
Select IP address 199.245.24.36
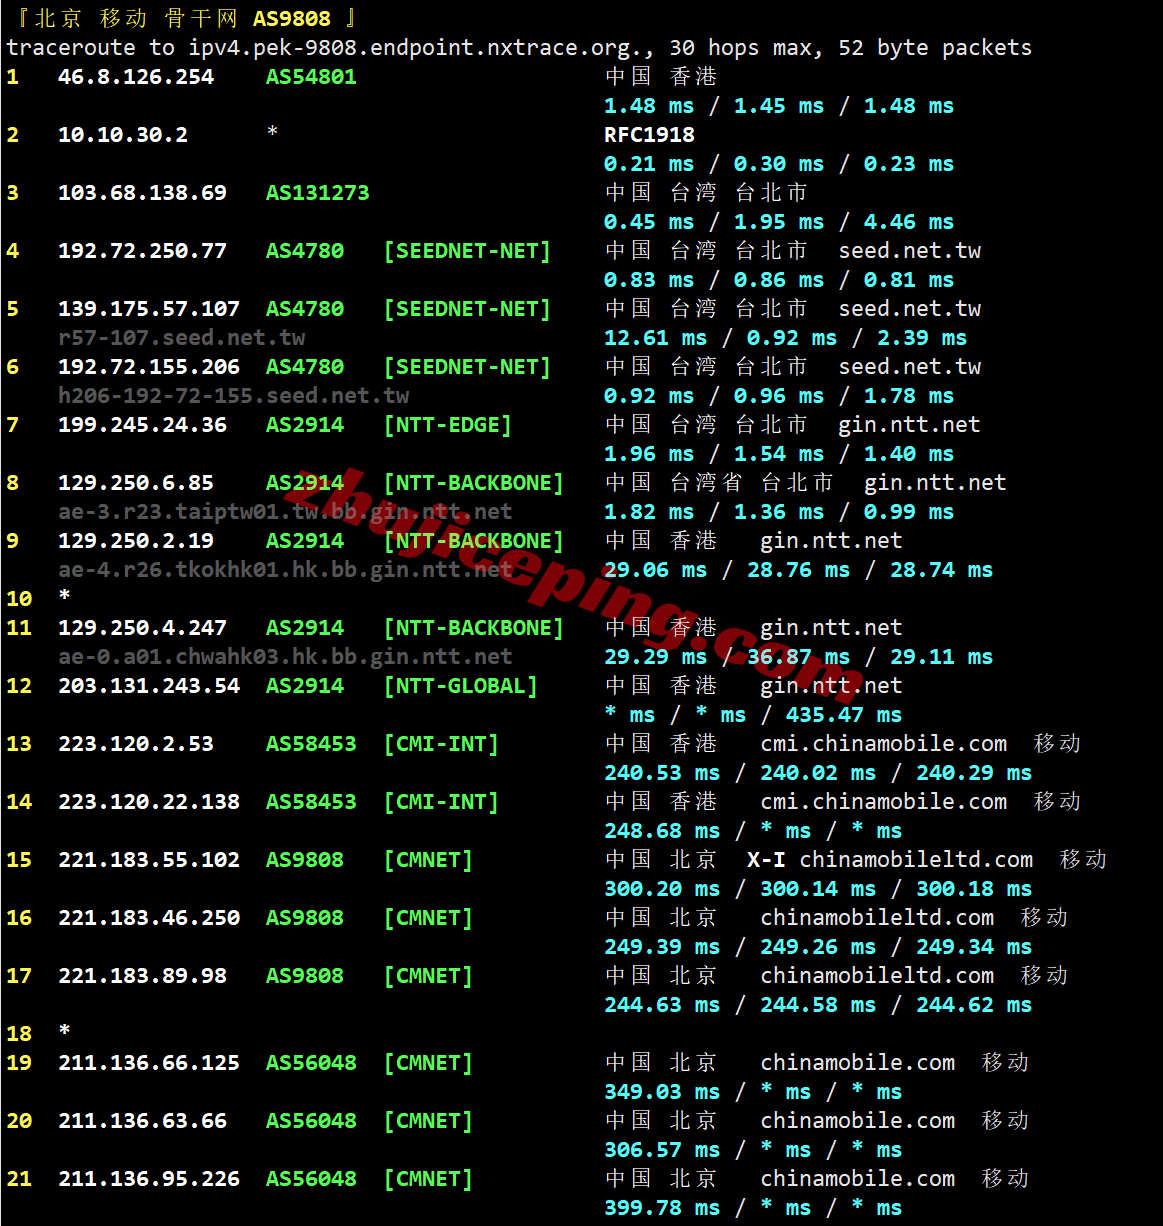(x=142, y=425)
